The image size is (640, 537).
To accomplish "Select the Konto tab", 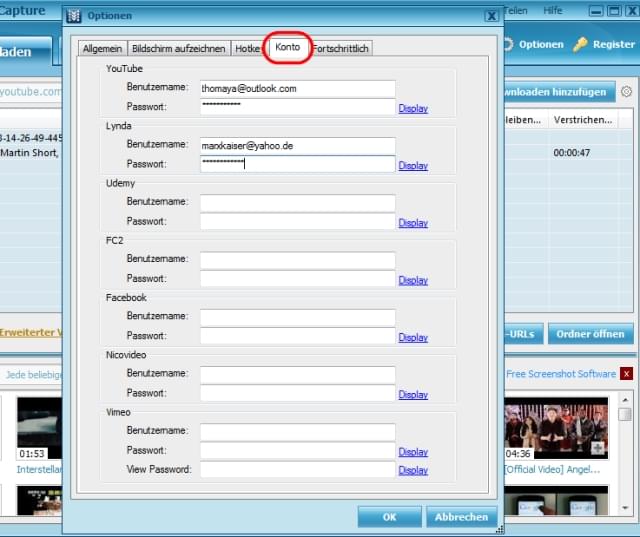I will tap(288, 47).
